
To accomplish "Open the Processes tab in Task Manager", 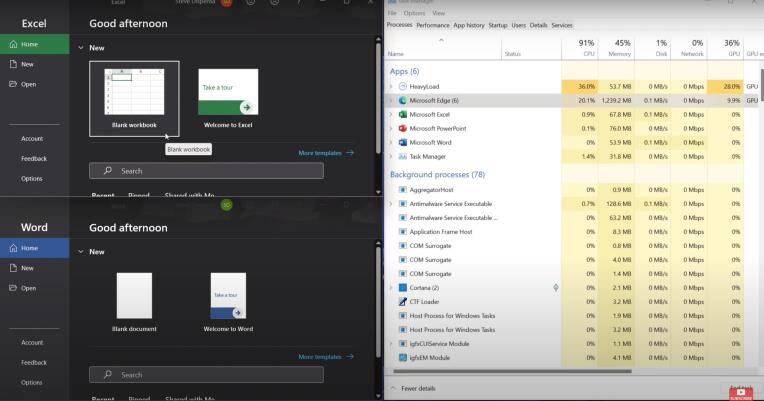I will [400, 25].
